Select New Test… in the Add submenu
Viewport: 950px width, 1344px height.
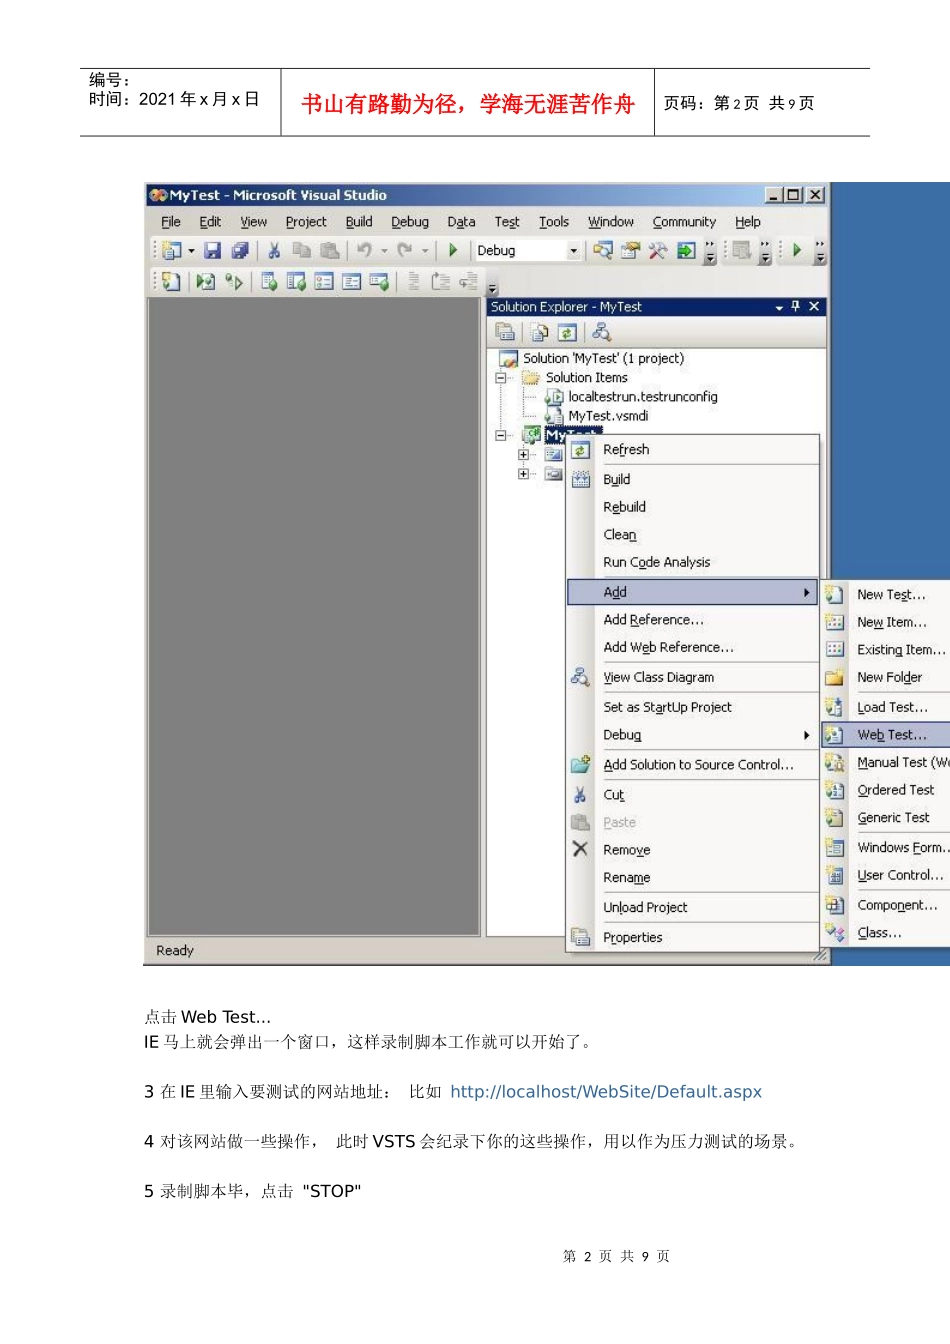point(891,594)
